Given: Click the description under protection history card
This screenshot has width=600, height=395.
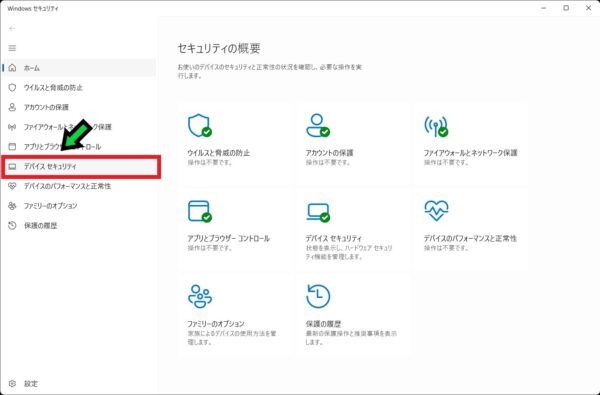Looking at the screenshot, I should 351,338.
